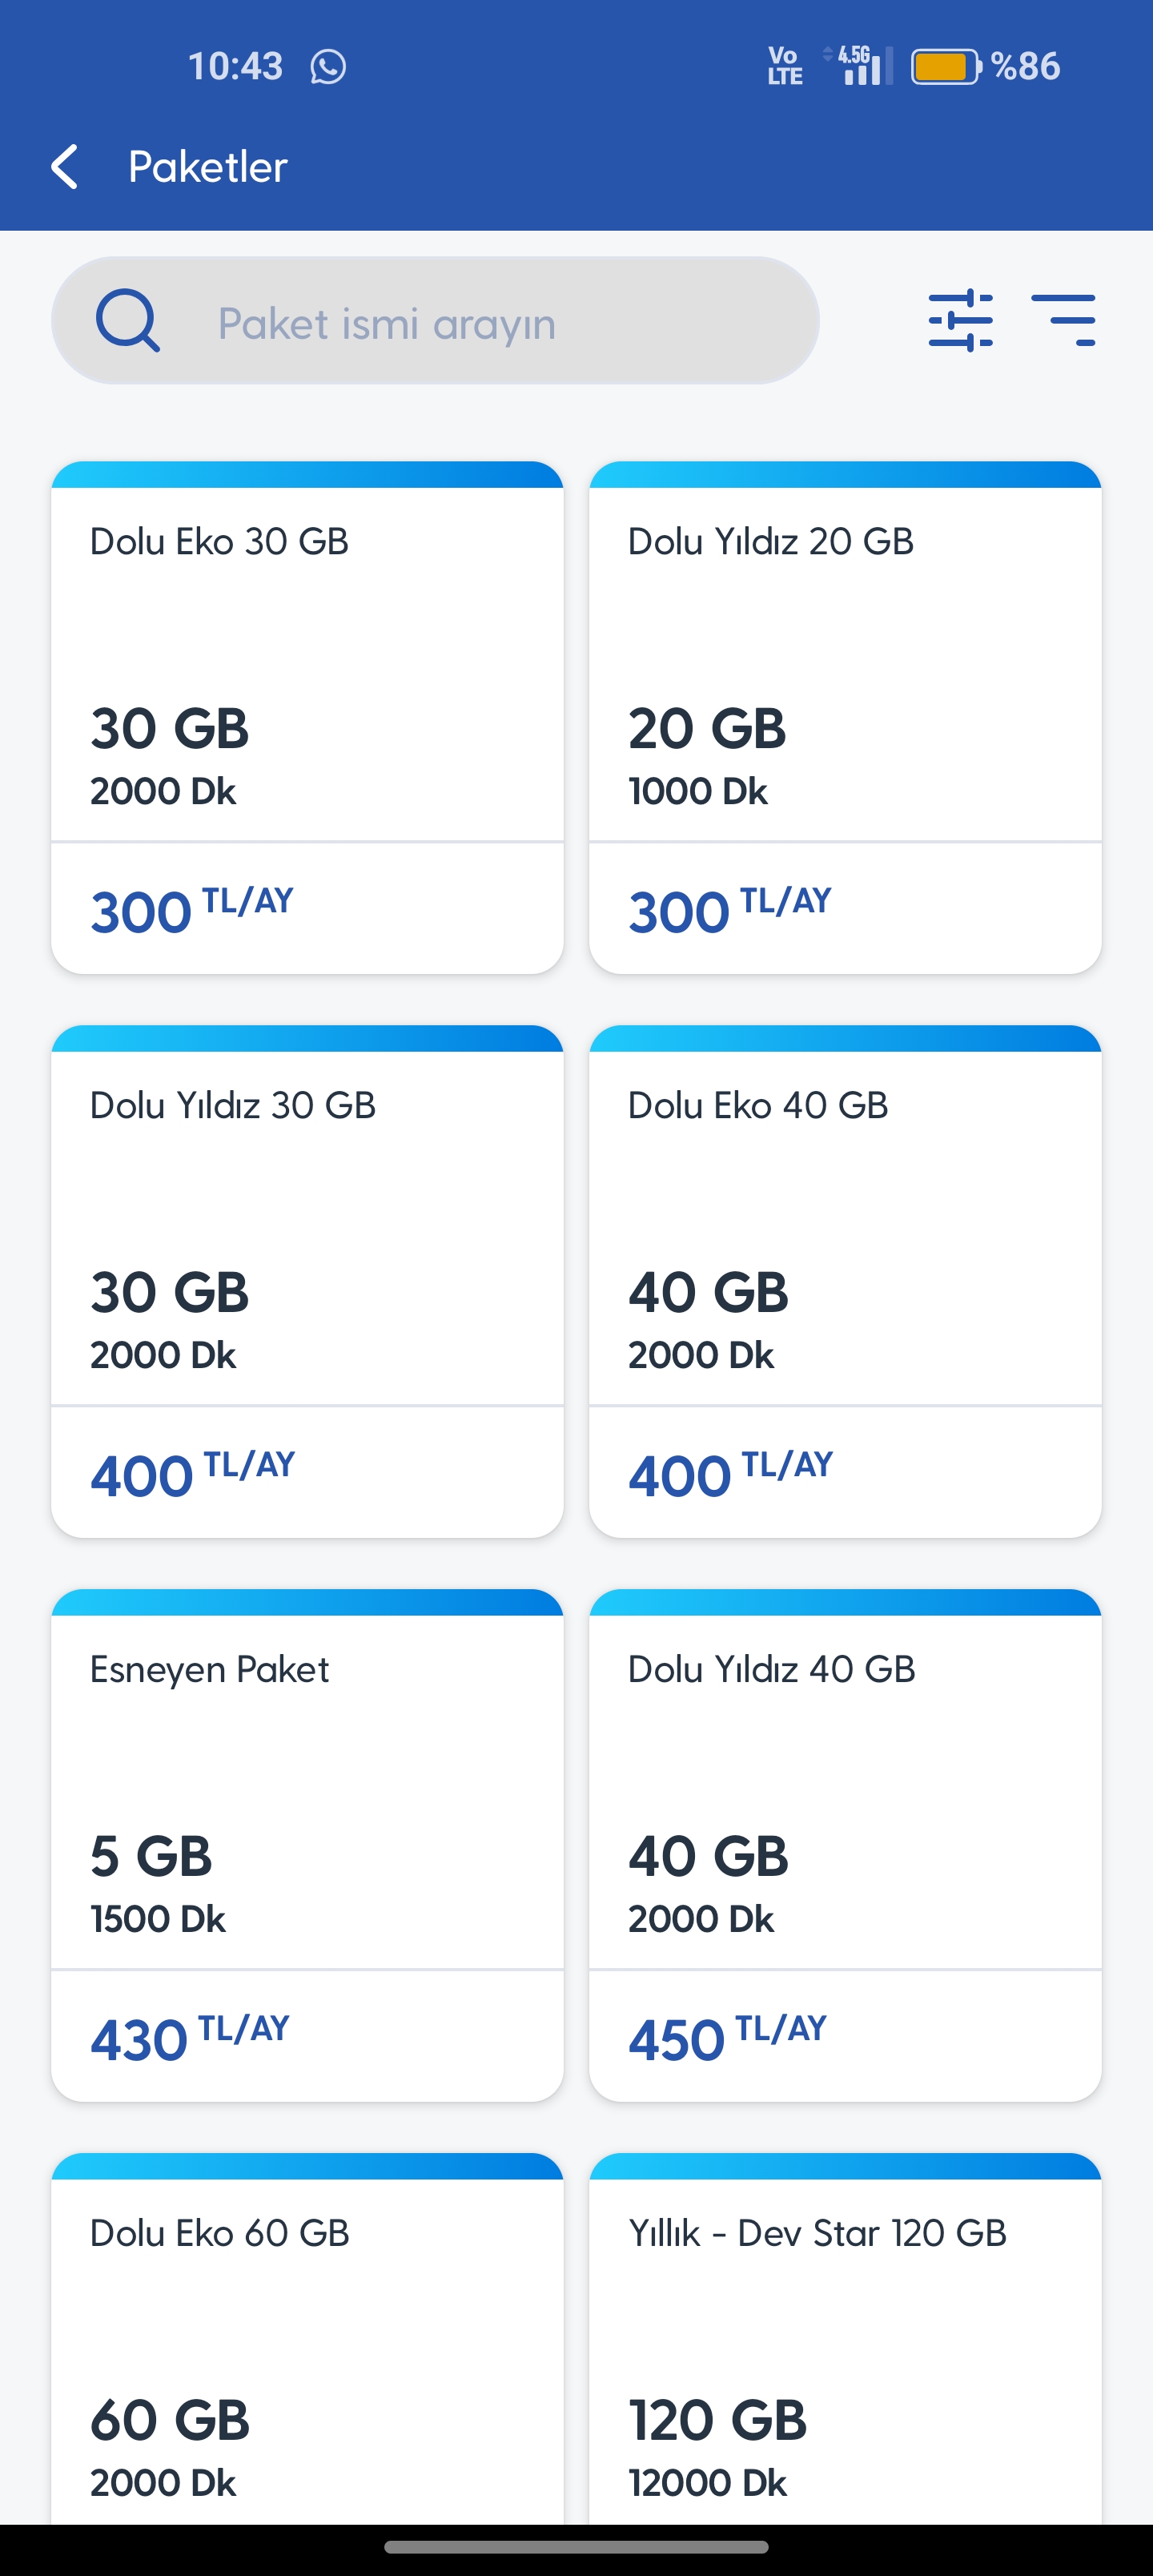This screenshot has height=2576, width=1153.
Task: Type in the Paket ismi arayın field
Action: (480, 323)
